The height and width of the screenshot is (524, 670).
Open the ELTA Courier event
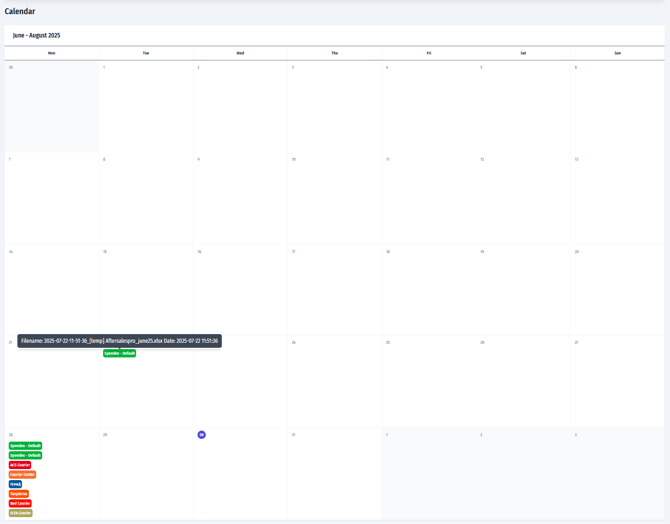[21, 513]
